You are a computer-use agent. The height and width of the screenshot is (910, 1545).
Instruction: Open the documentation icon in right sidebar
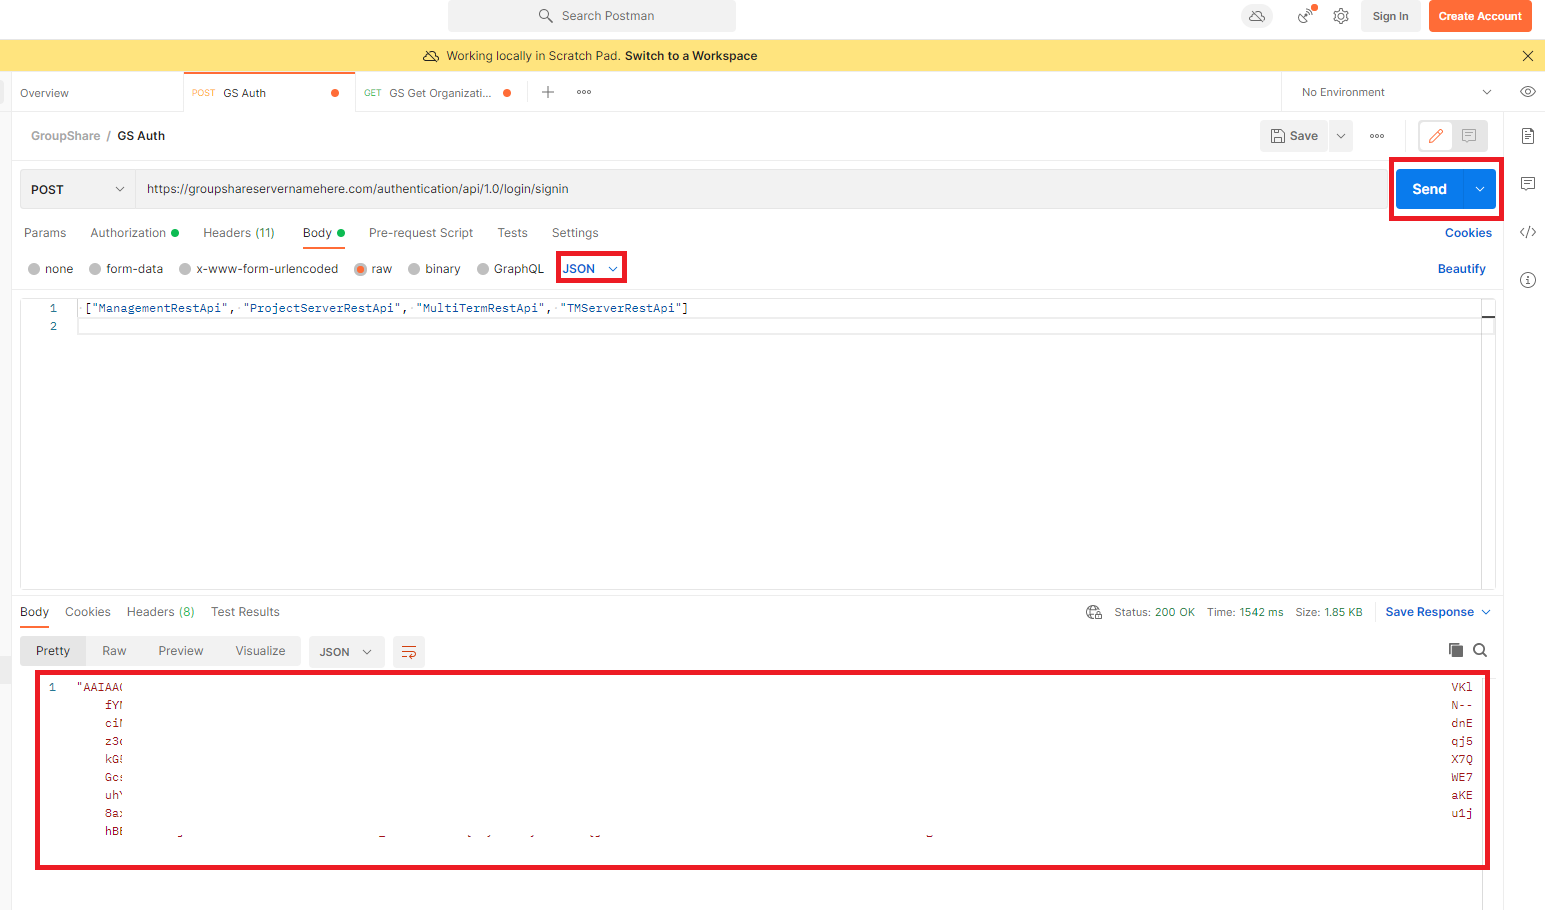(1528, 136)
